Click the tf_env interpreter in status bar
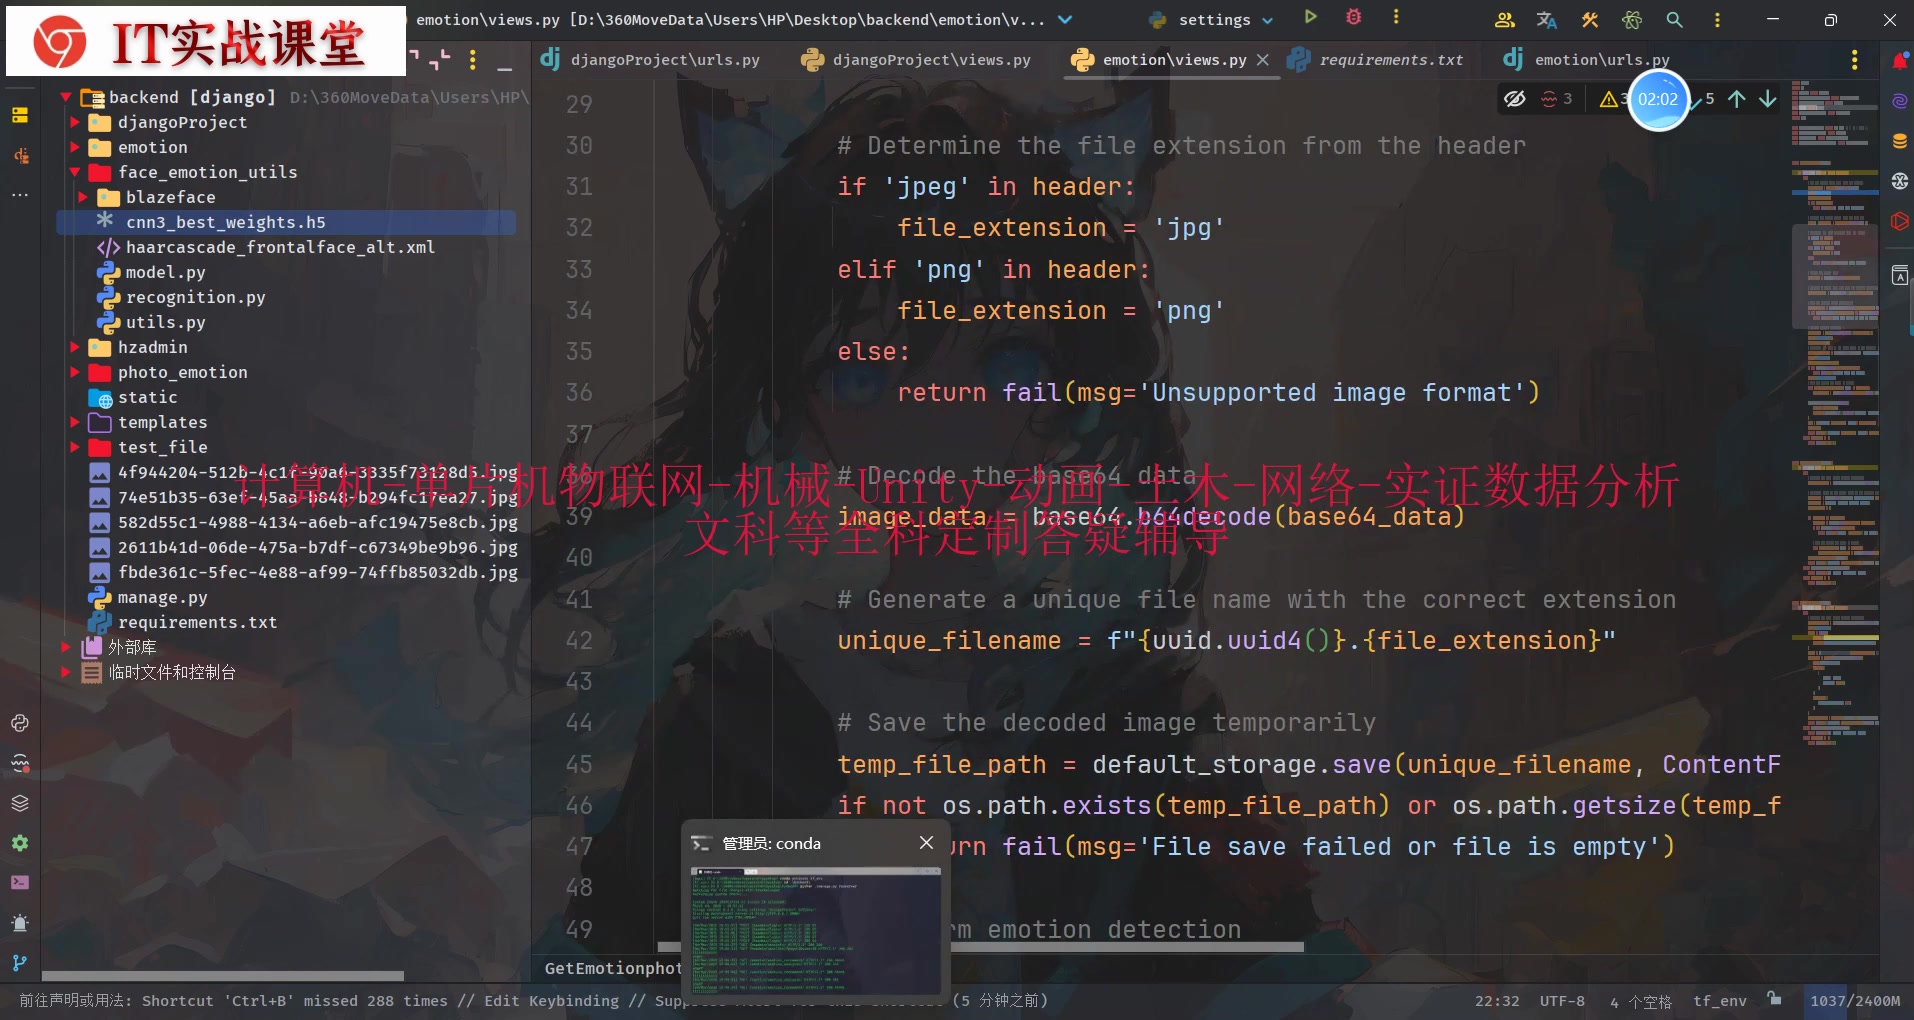The width and height of the screenshot is (1914, 1020). [x=1719, y=1001]
